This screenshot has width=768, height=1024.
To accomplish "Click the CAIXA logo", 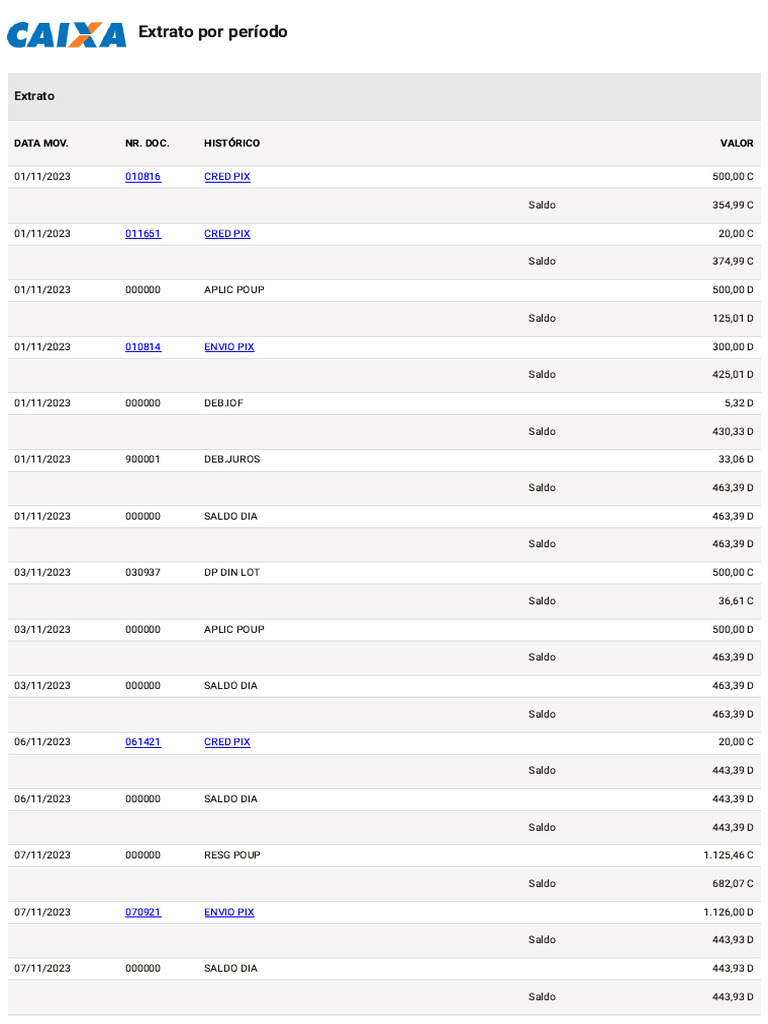I will pos(66,35).
